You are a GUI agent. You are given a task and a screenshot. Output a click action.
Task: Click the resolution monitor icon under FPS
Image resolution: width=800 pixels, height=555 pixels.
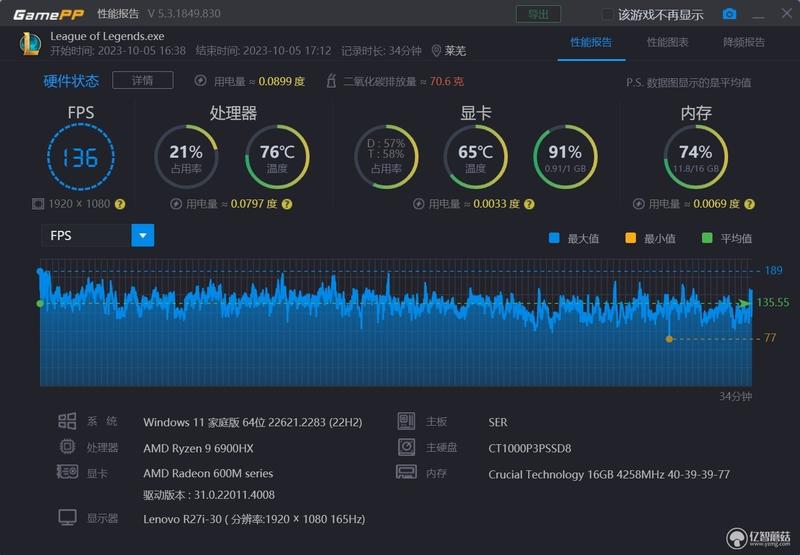pos(38,204)
